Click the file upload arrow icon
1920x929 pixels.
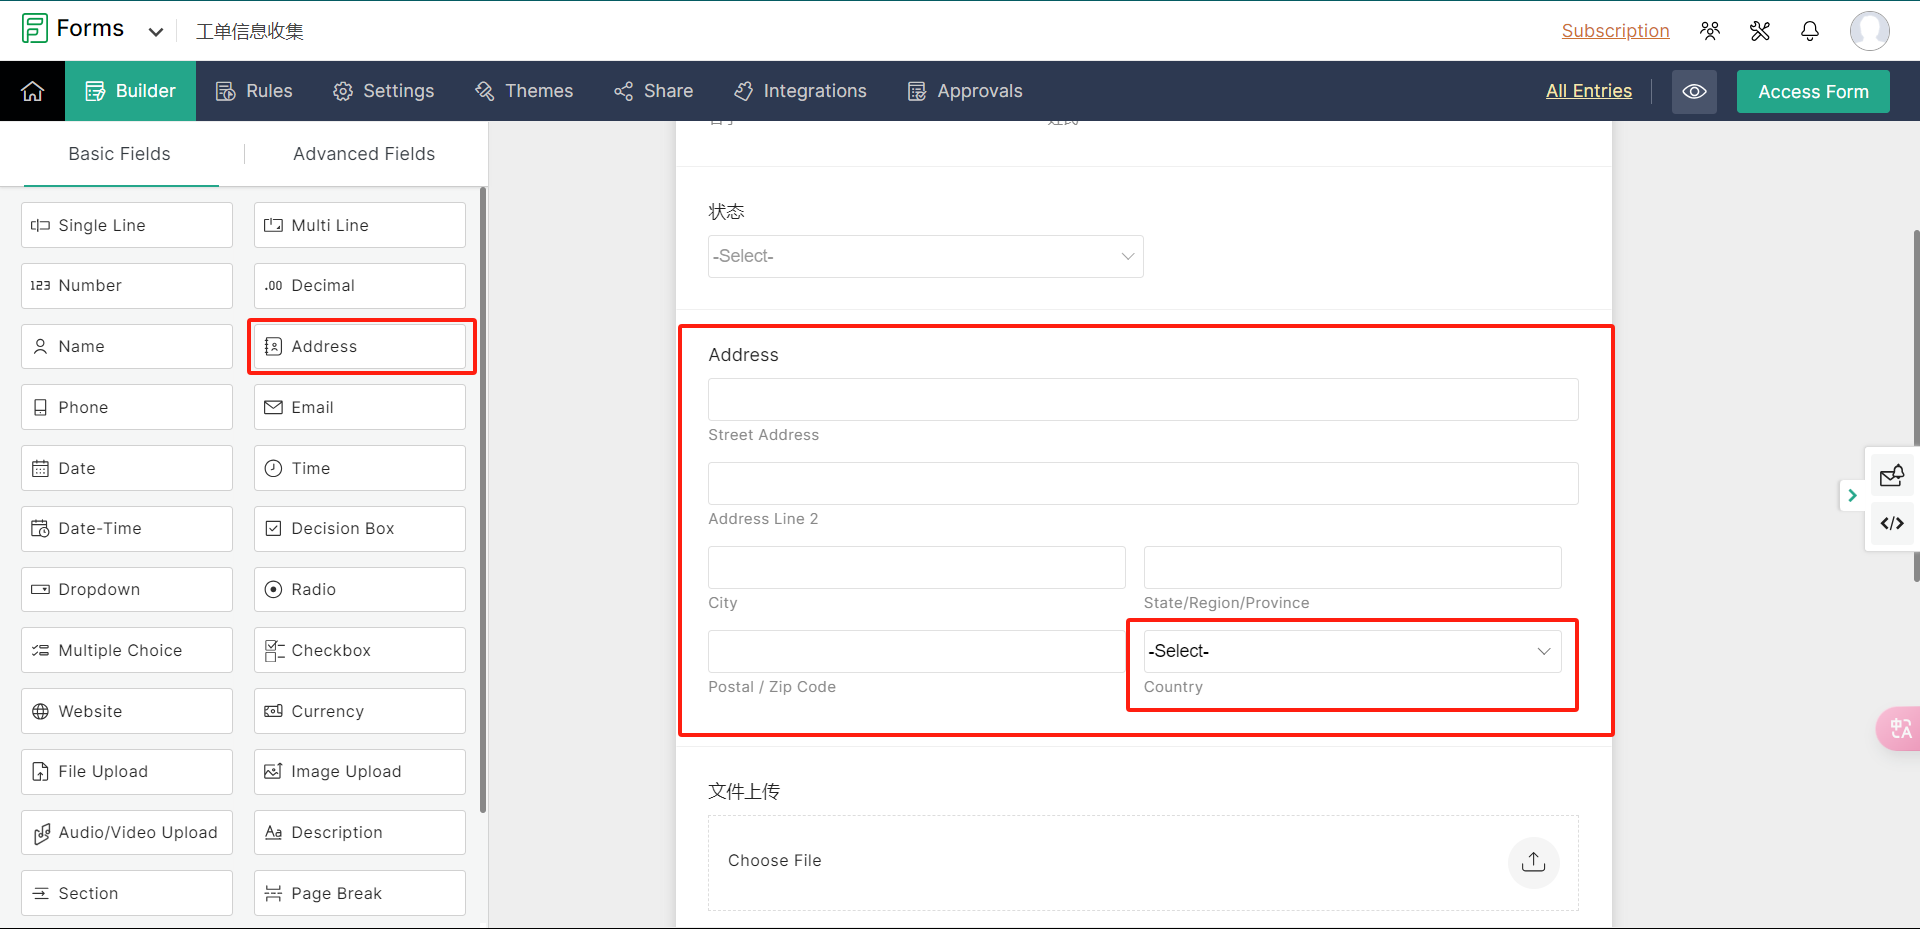coord(1533,862)
